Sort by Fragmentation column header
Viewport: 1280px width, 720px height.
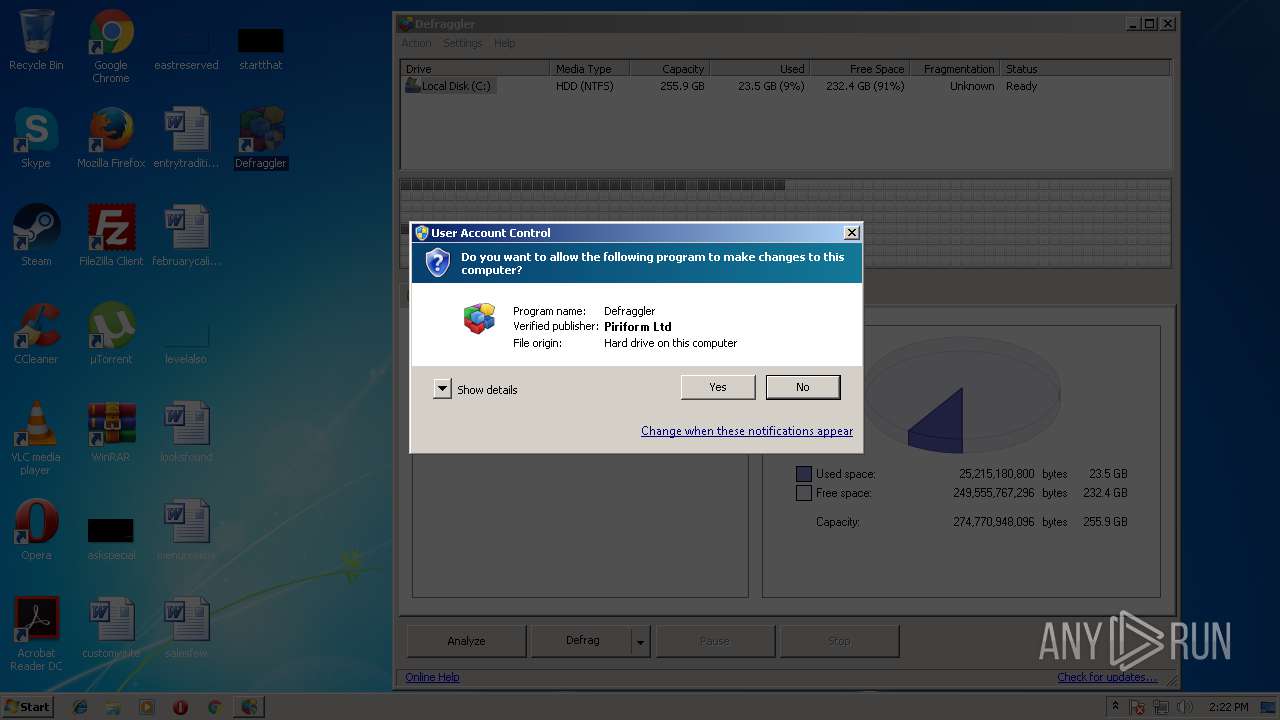point(954,69)
